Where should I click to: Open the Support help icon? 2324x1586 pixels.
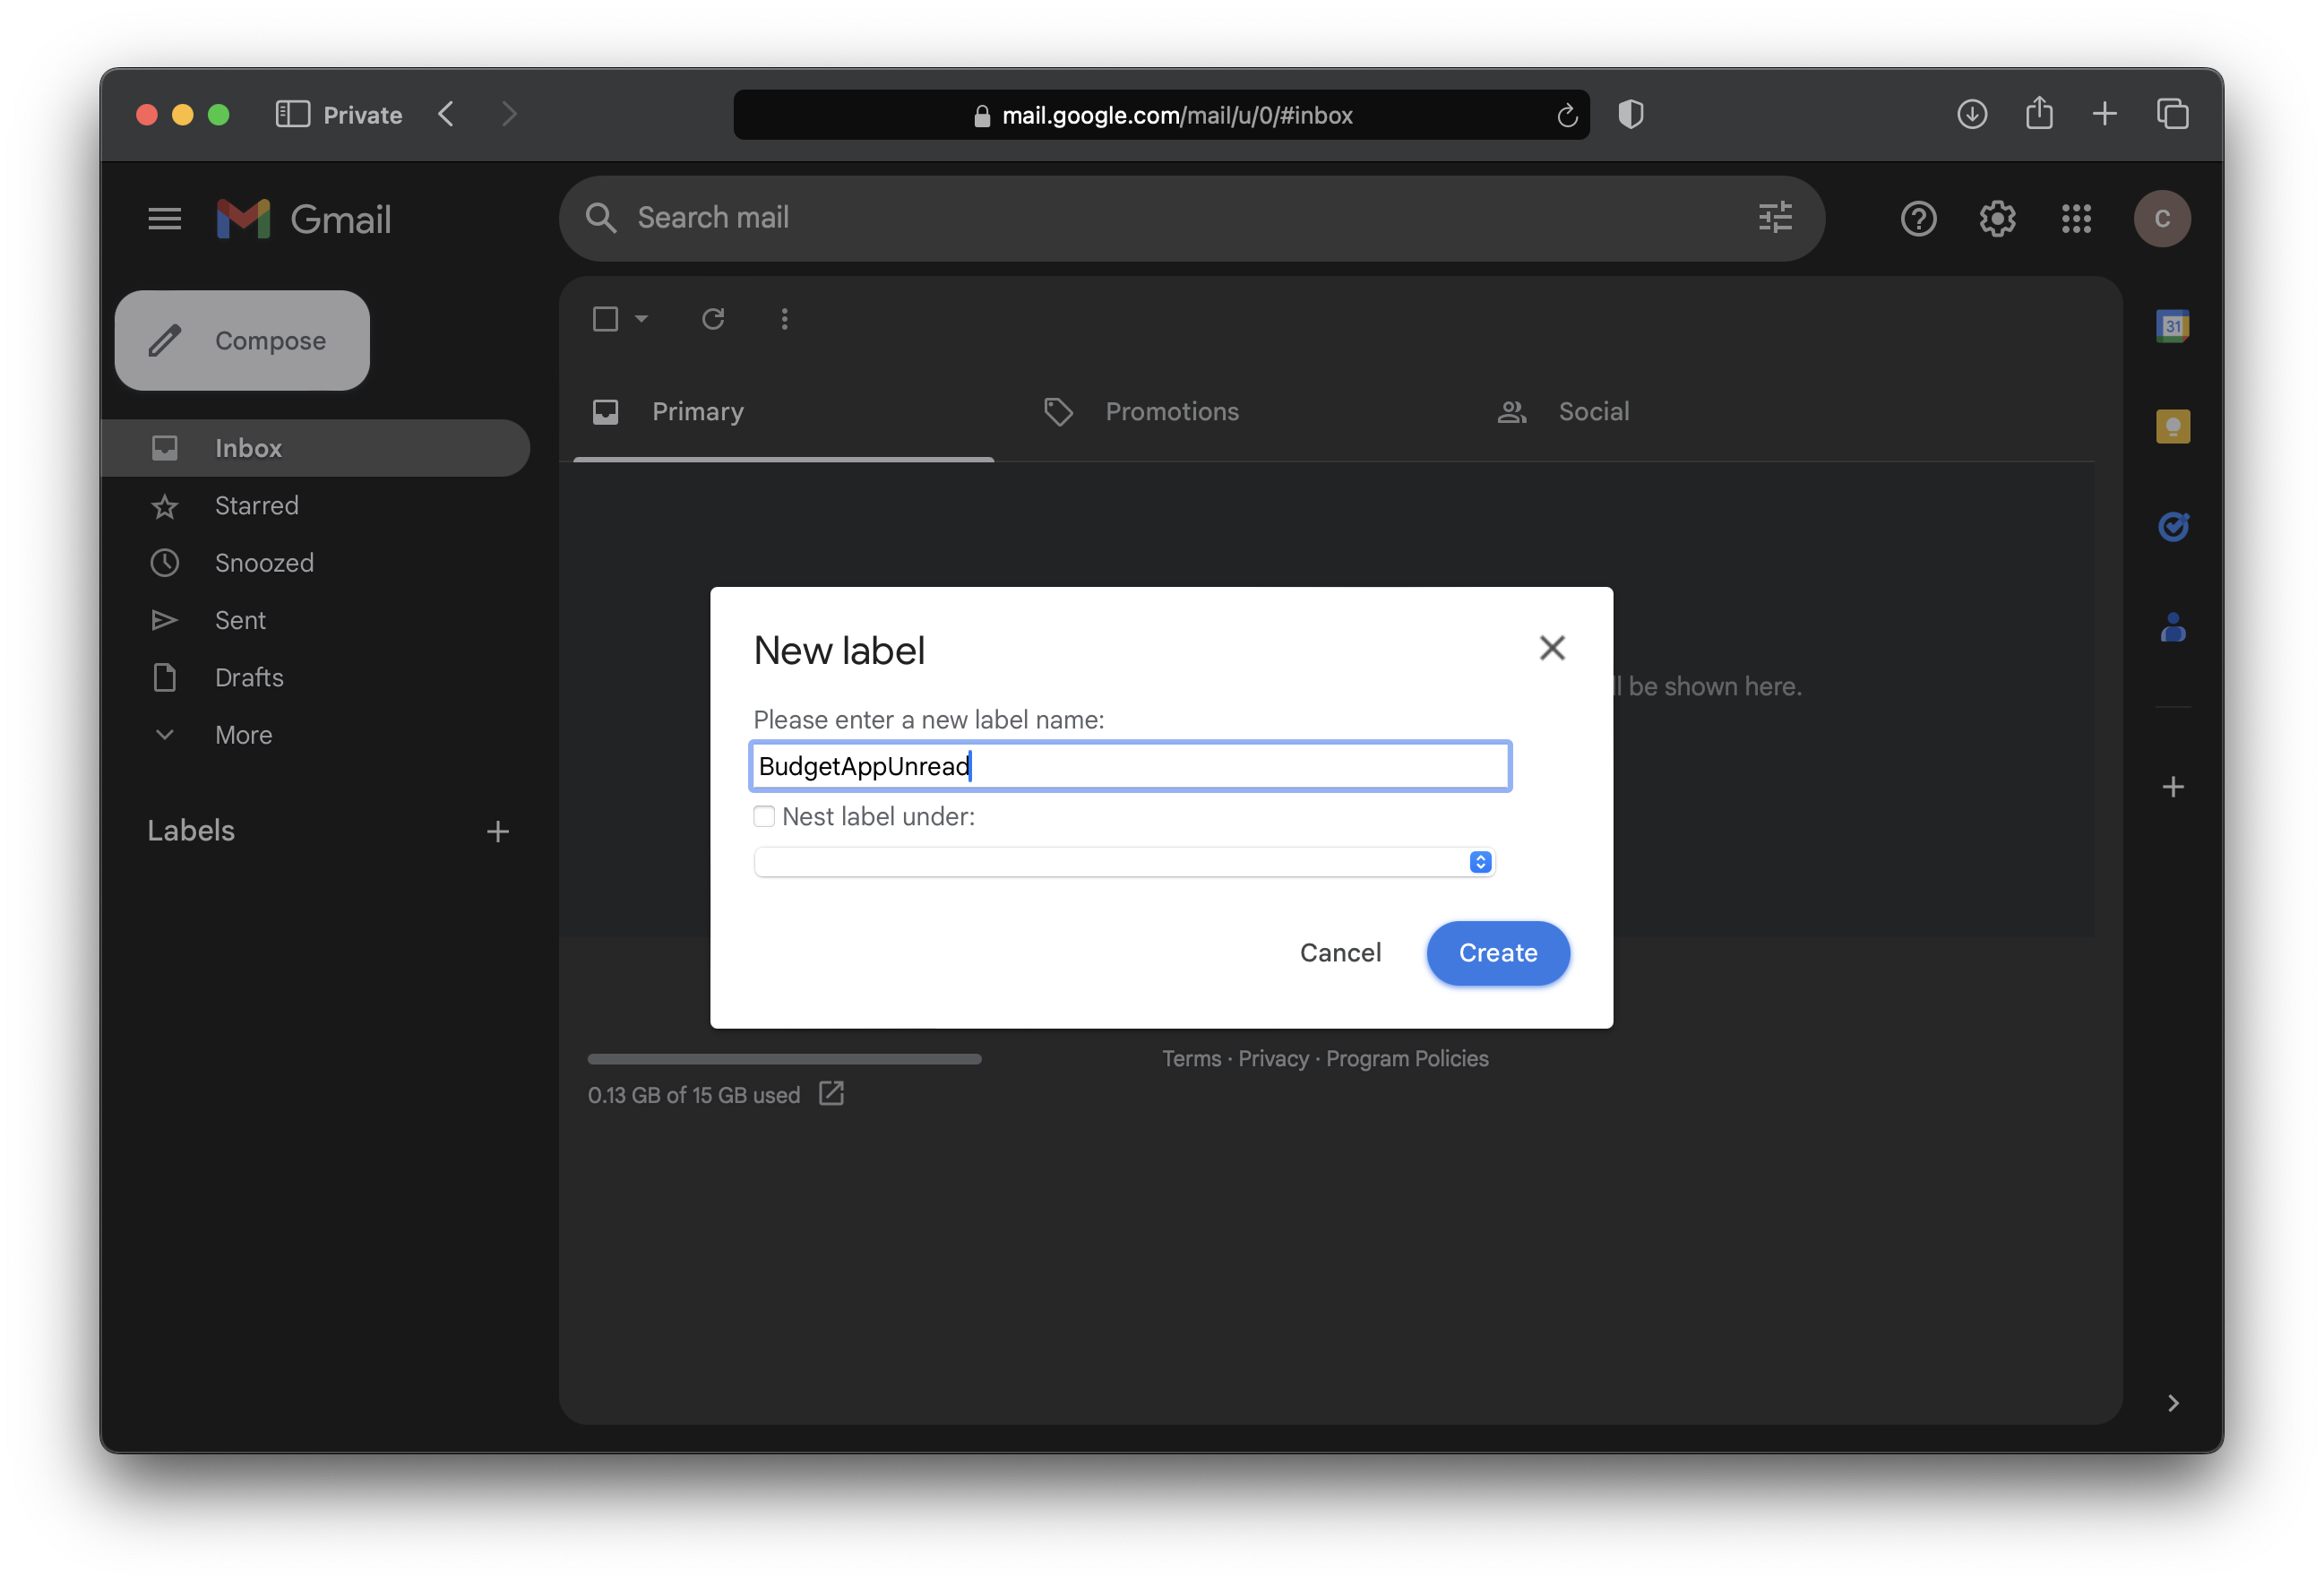pos(1918,218)
